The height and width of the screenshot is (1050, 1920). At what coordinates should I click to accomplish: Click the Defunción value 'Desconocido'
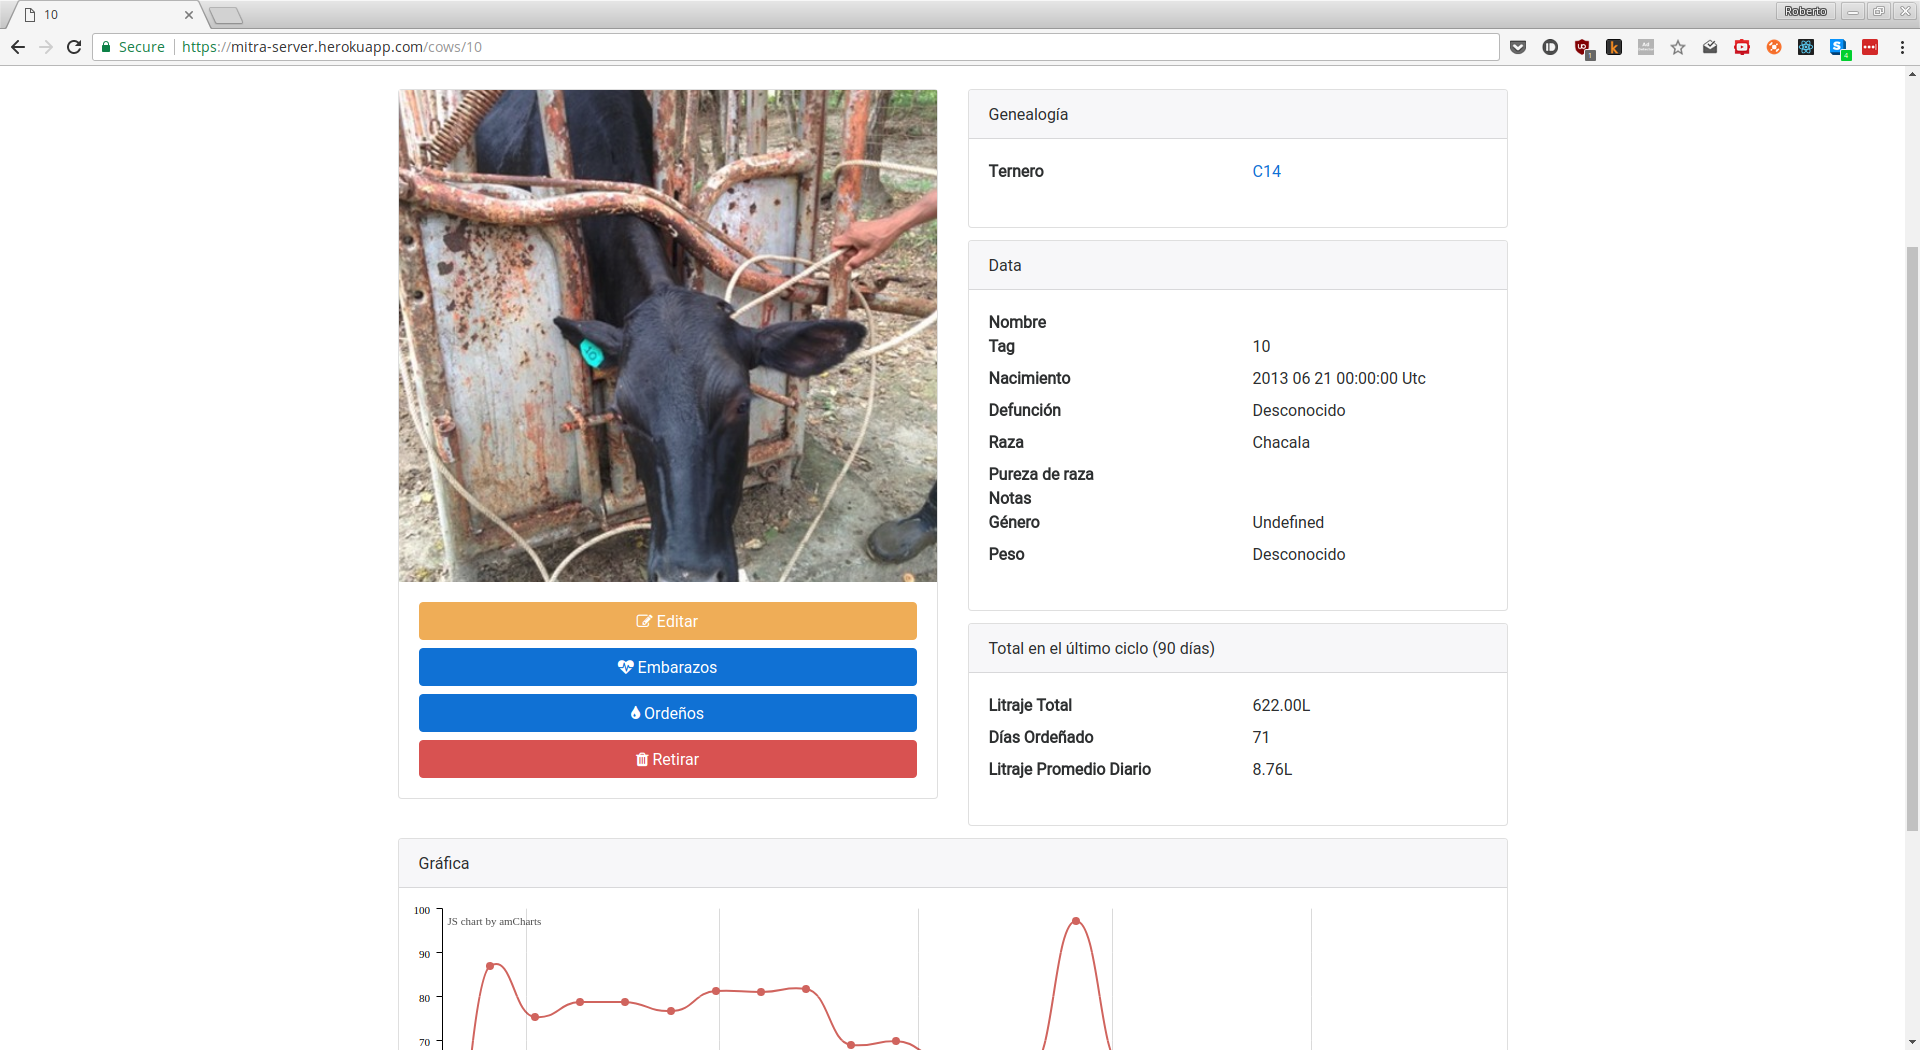(1298, 410)
